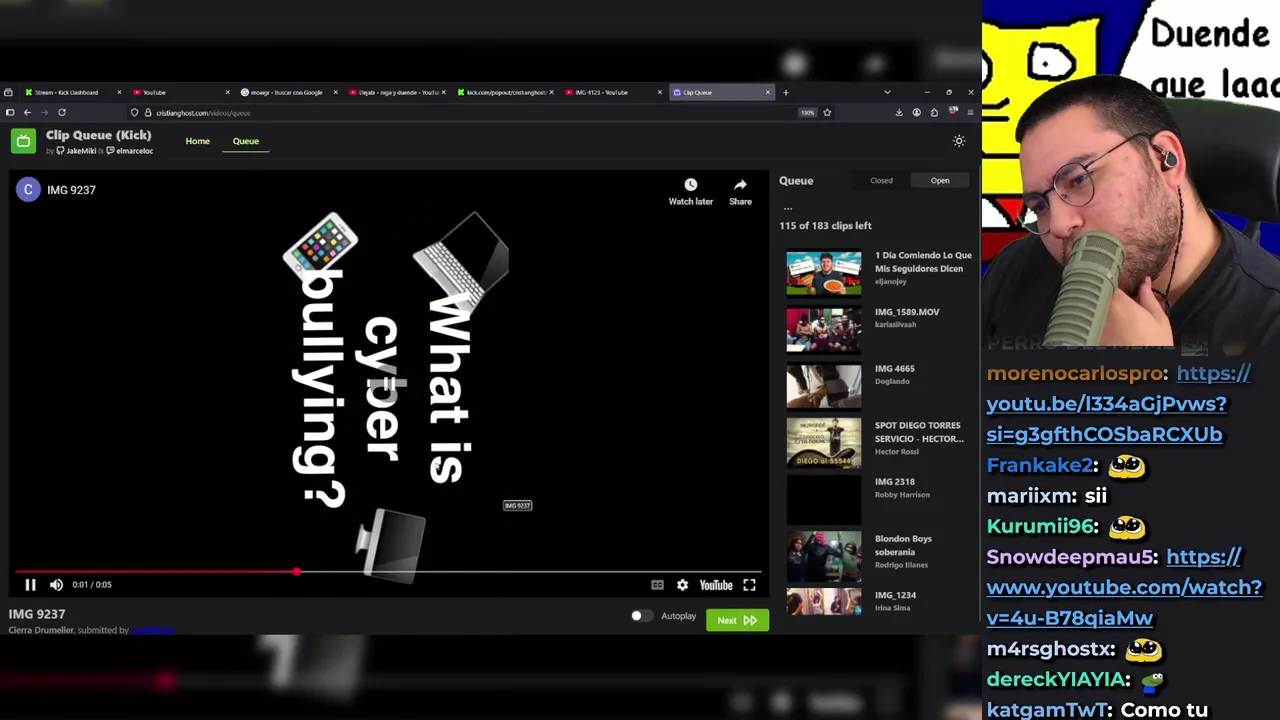Image resolution: width=1280 pixels, height=720 pixels.
Task: Click the green Clip Queue logo icon
Action: click(x=23, y=141)
